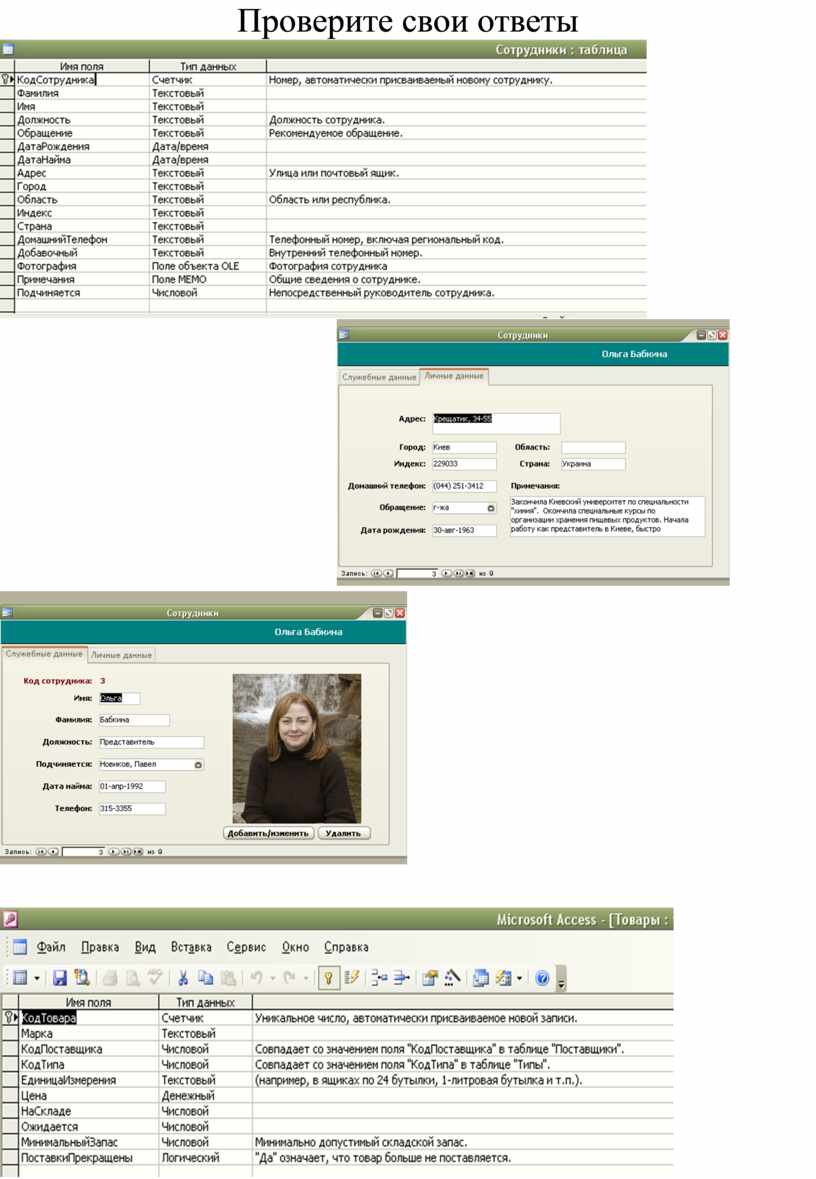This screenshot has height=1179, width=816.
Task: Open the Сервис menu
Action: point(246,947)
